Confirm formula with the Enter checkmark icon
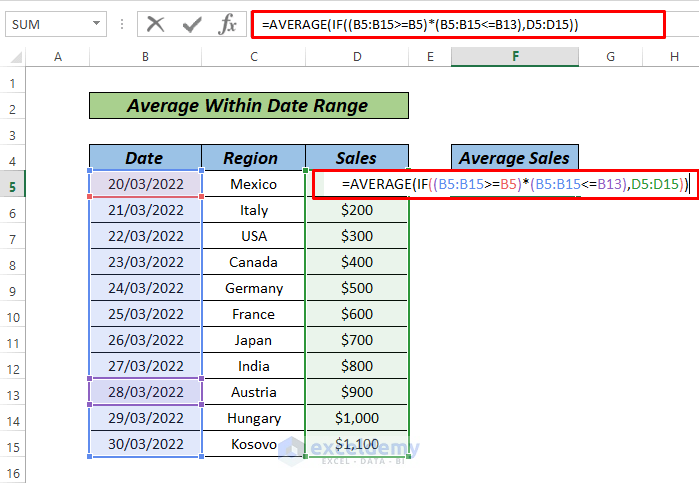The image size is (699, 483). (x=191, y=24)
